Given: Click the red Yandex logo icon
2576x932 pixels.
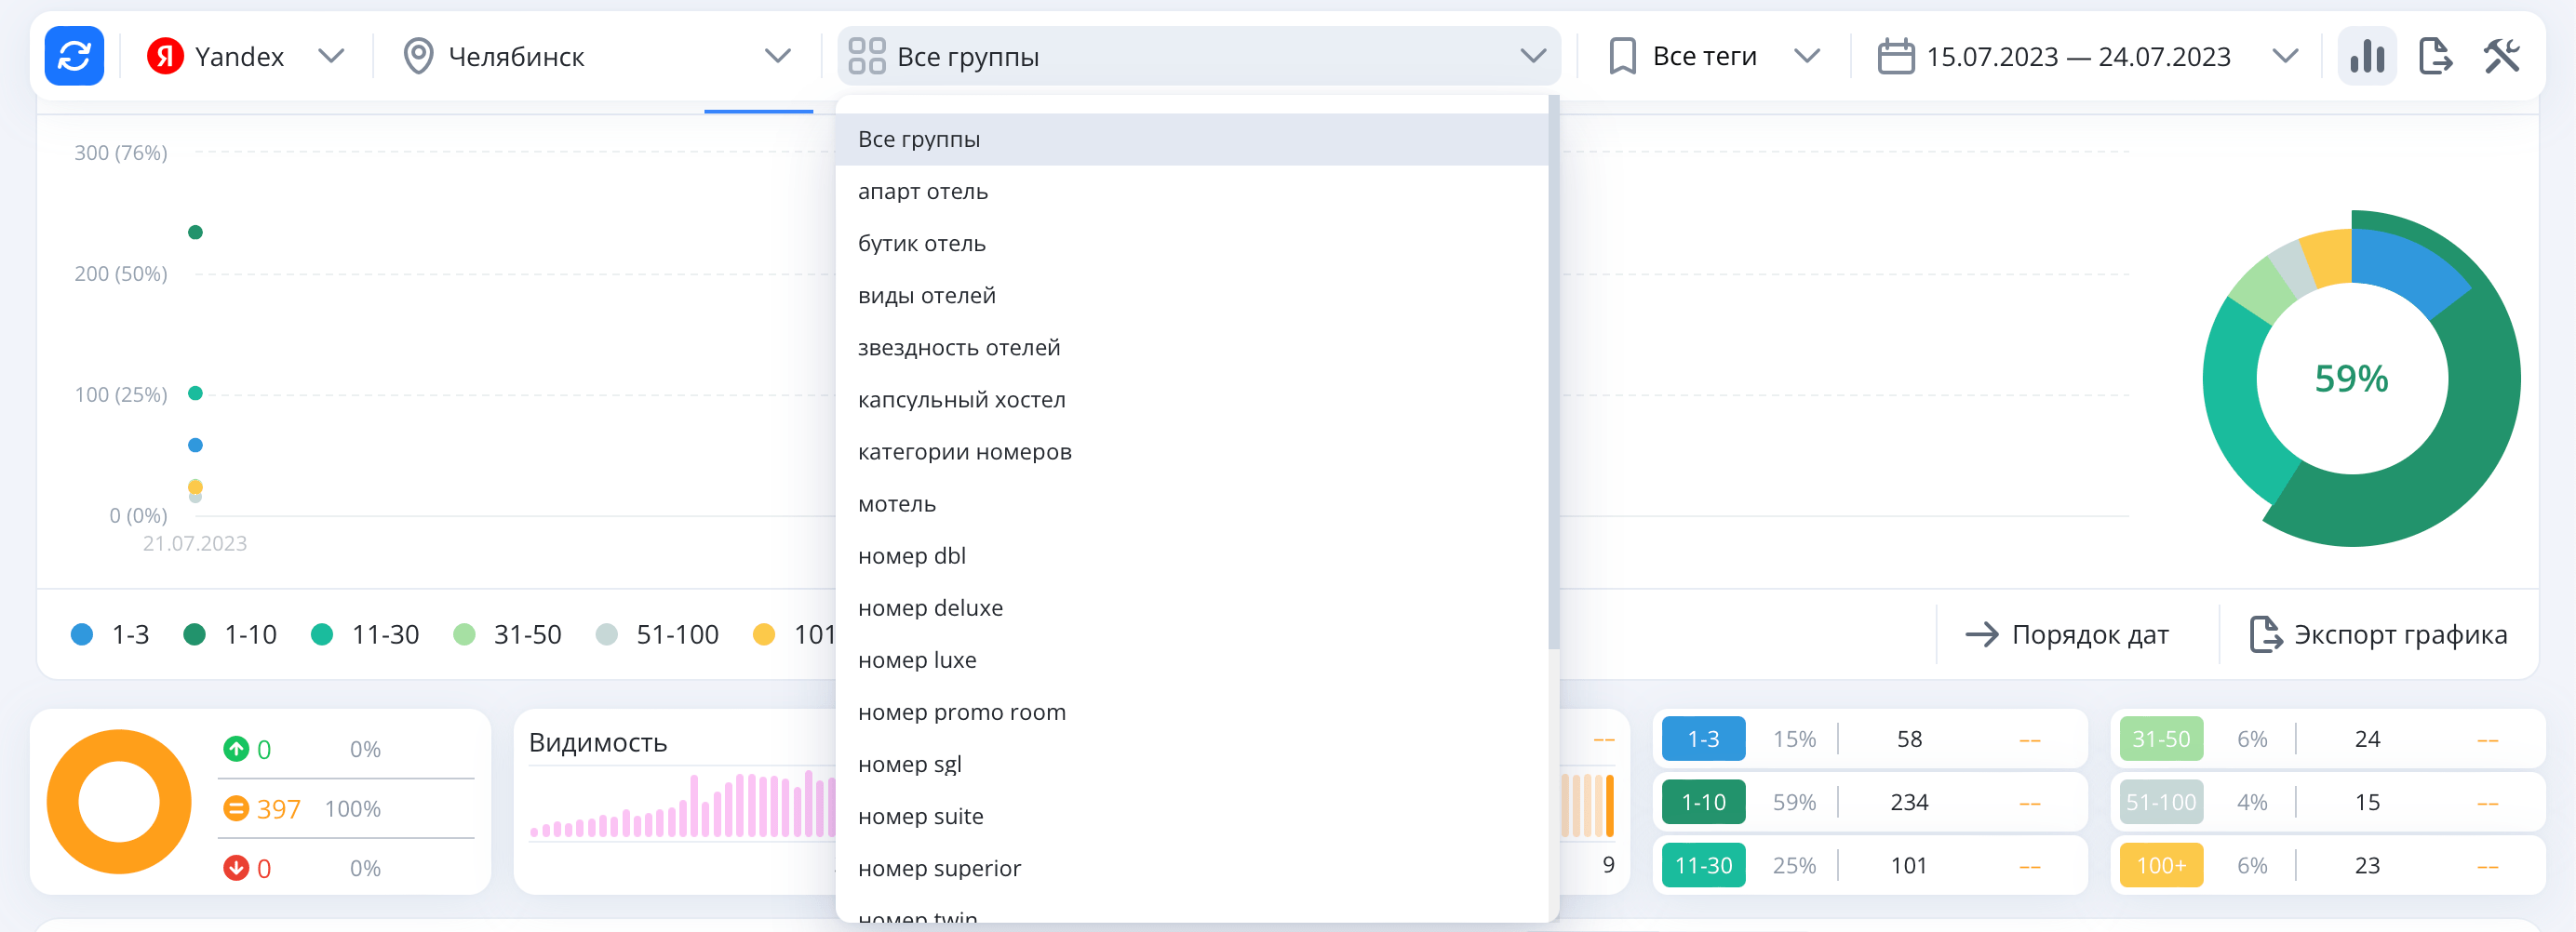Looking at the screenshot, I should click(165, 56).
